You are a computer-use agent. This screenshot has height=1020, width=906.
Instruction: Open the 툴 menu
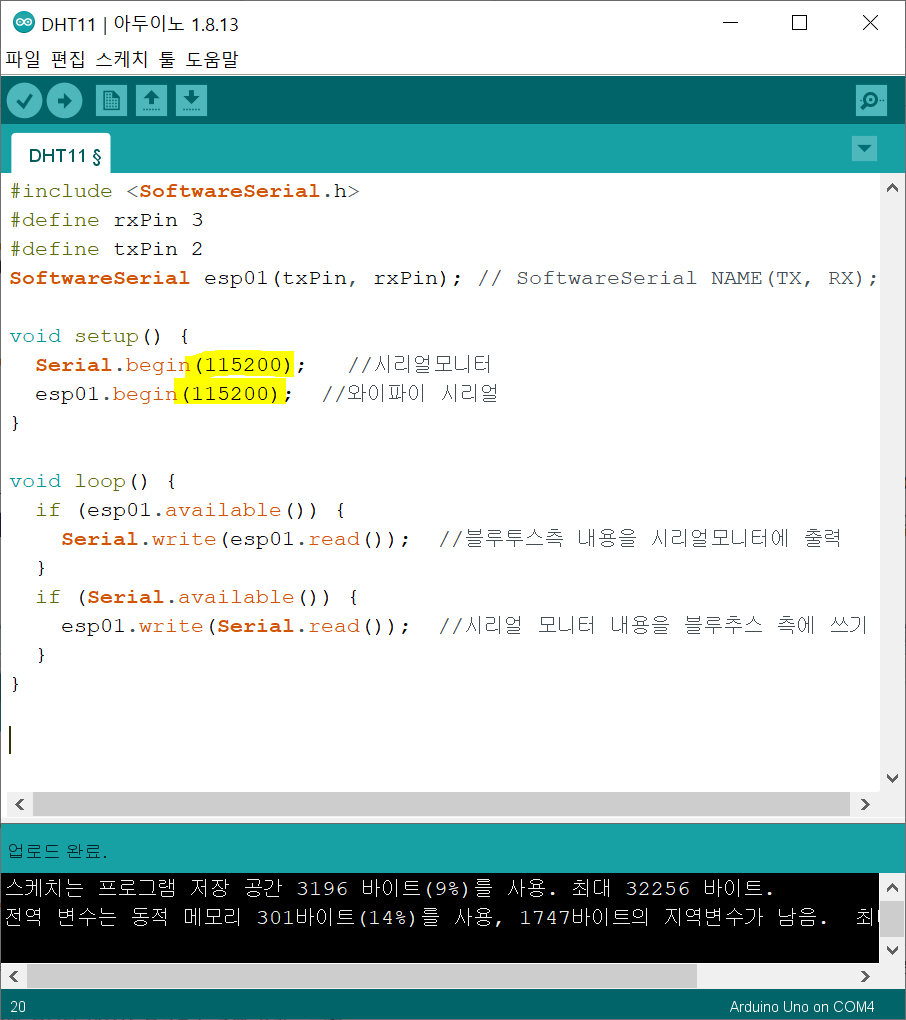[167, 59]
